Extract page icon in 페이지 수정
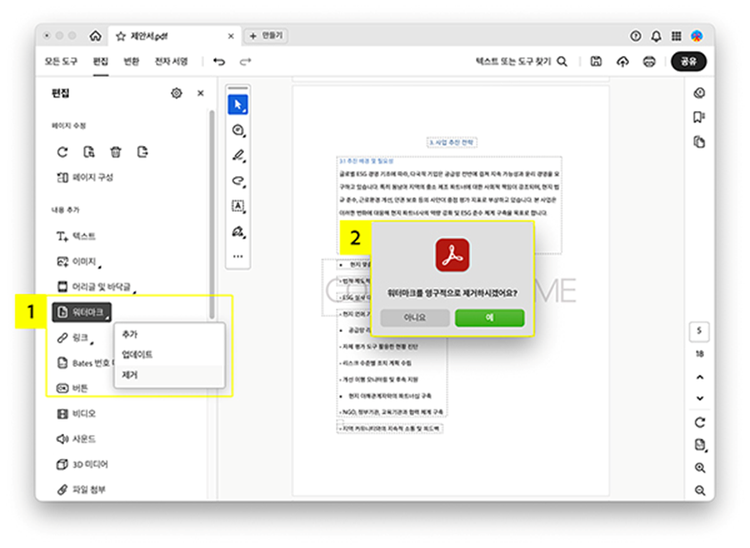Screen dimensions: 750x548 (89, 152)
